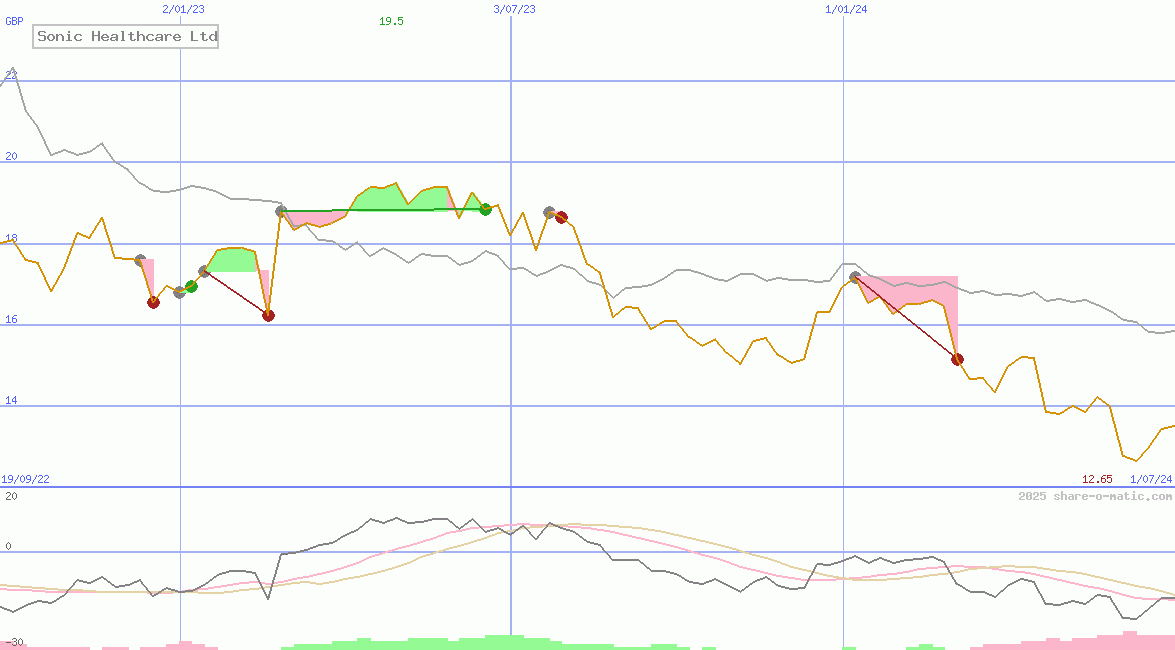This screenshot has width=1175, height=650.
Task: Click the red sell marker after the January 2024 decline
Action: point(957,360)
